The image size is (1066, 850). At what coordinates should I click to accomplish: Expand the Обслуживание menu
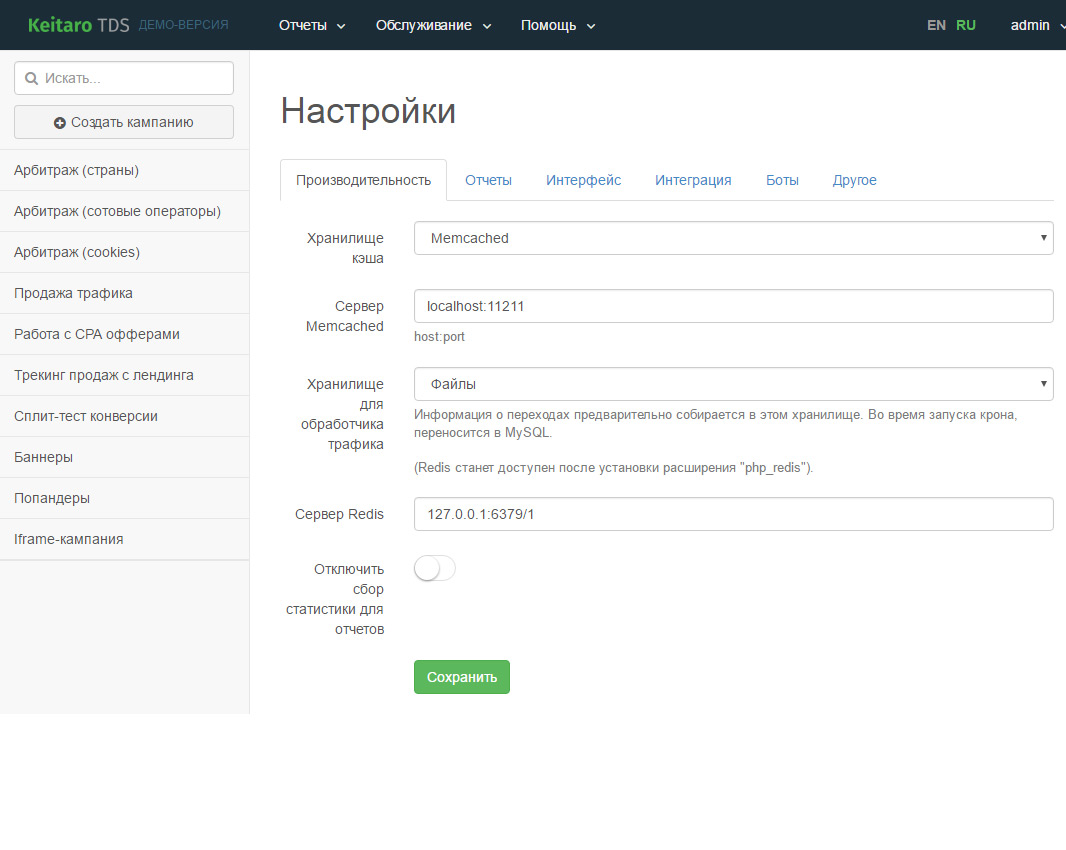click(x=433, y=25)
